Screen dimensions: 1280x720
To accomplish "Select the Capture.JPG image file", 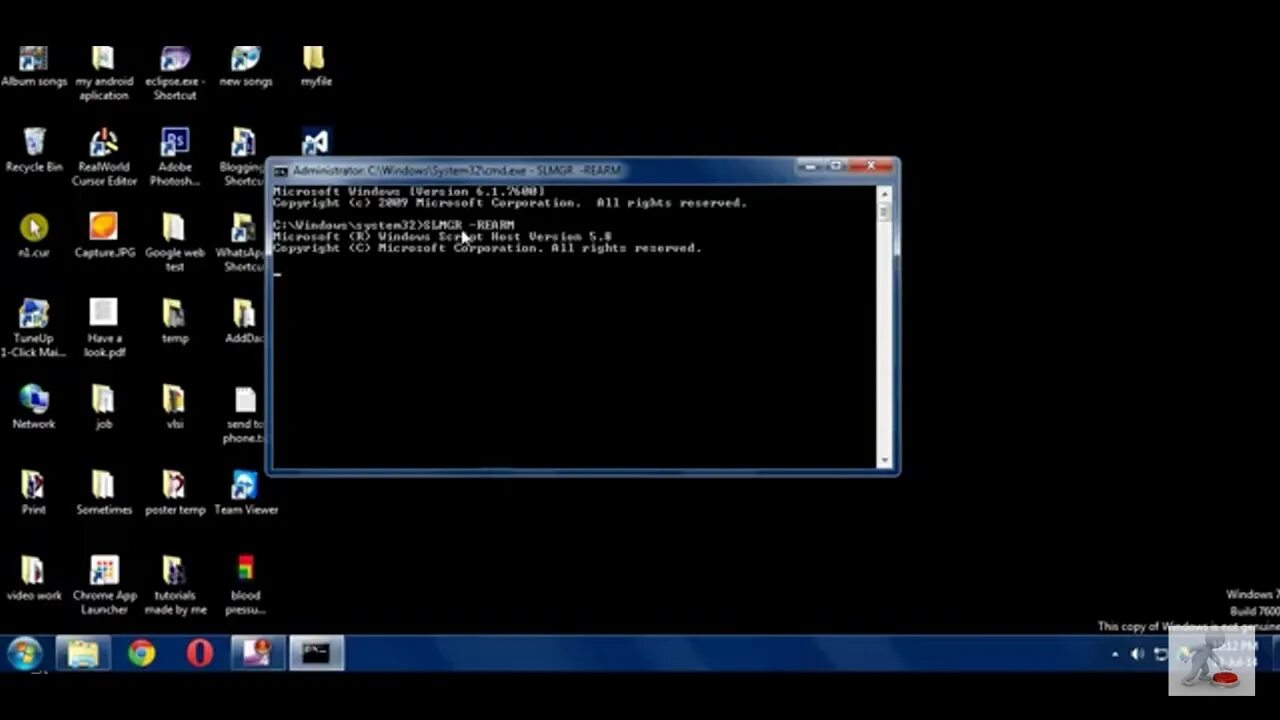I will click(x=104, y=237).
